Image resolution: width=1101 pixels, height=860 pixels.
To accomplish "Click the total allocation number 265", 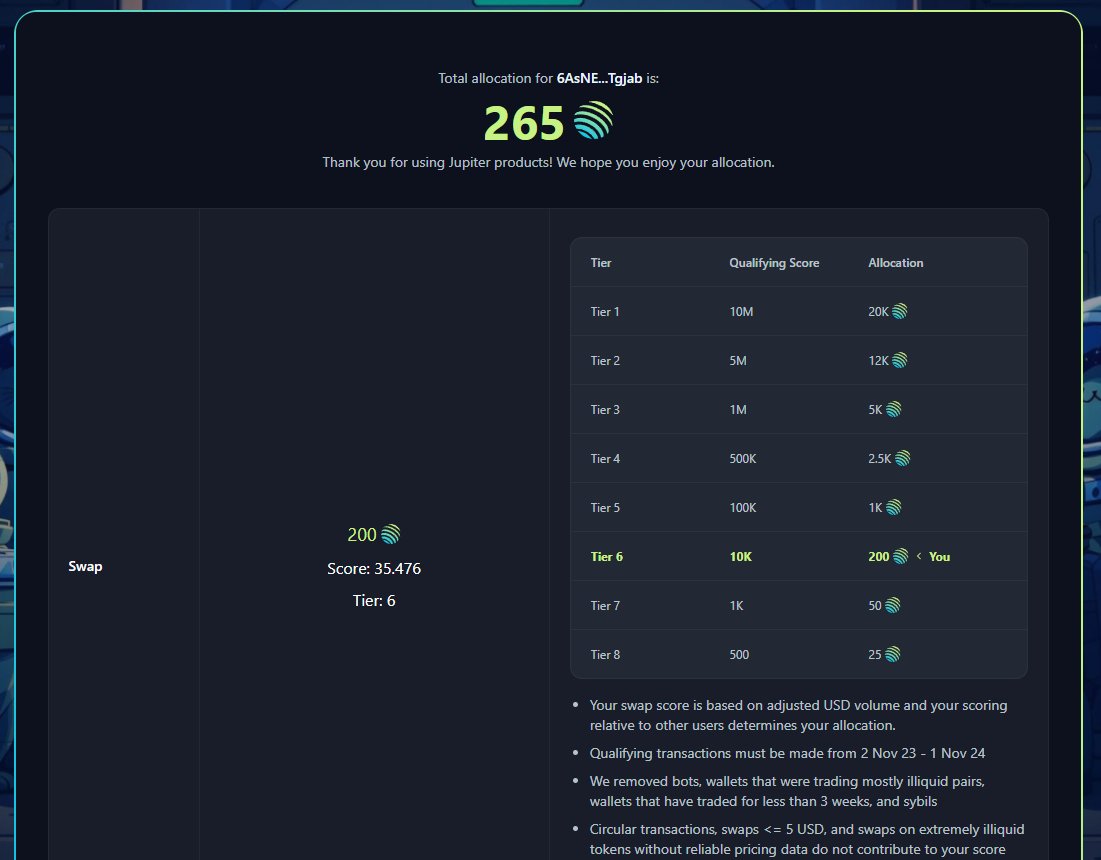I will 524,123.
